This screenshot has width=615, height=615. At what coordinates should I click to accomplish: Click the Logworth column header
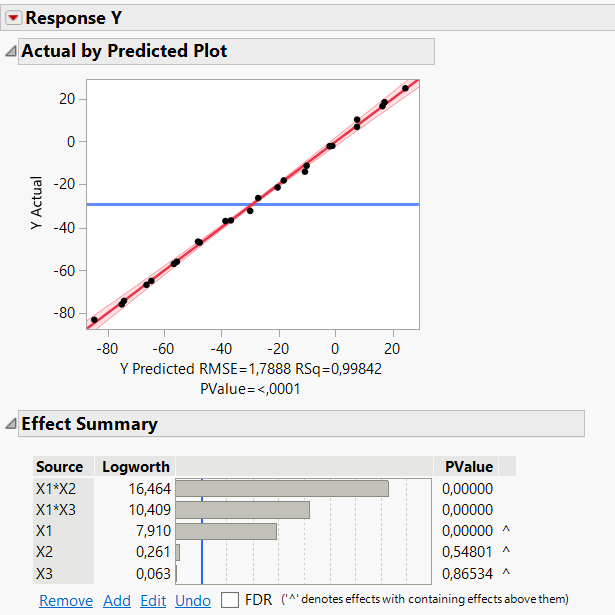point(136,467)
